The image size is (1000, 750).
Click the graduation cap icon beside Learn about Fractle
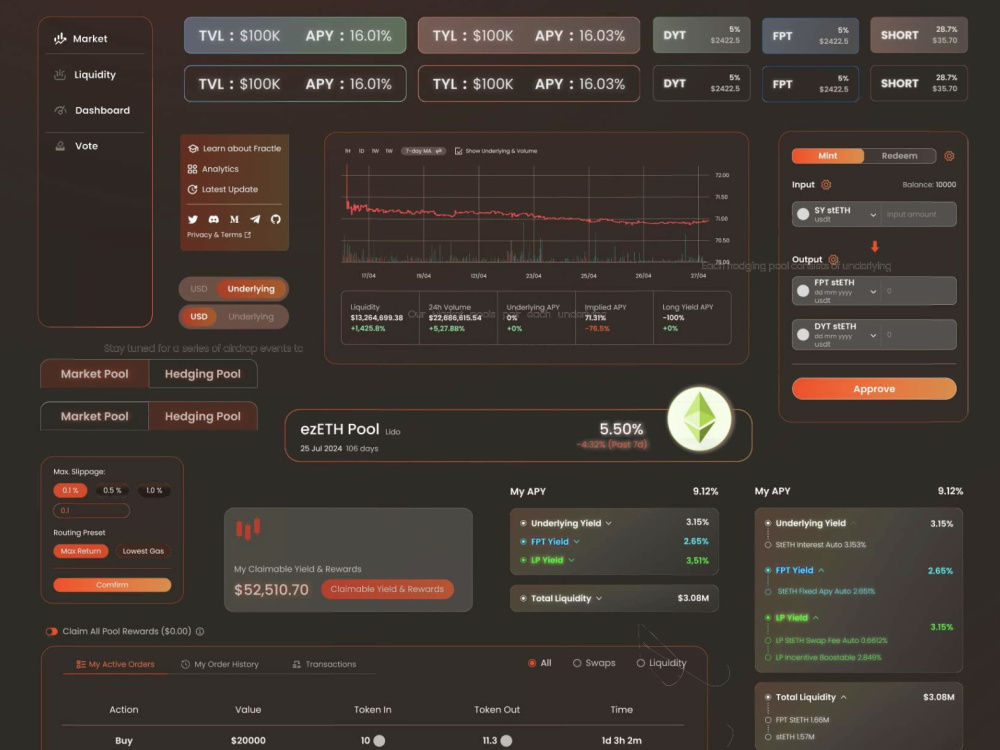click(193, 149)
